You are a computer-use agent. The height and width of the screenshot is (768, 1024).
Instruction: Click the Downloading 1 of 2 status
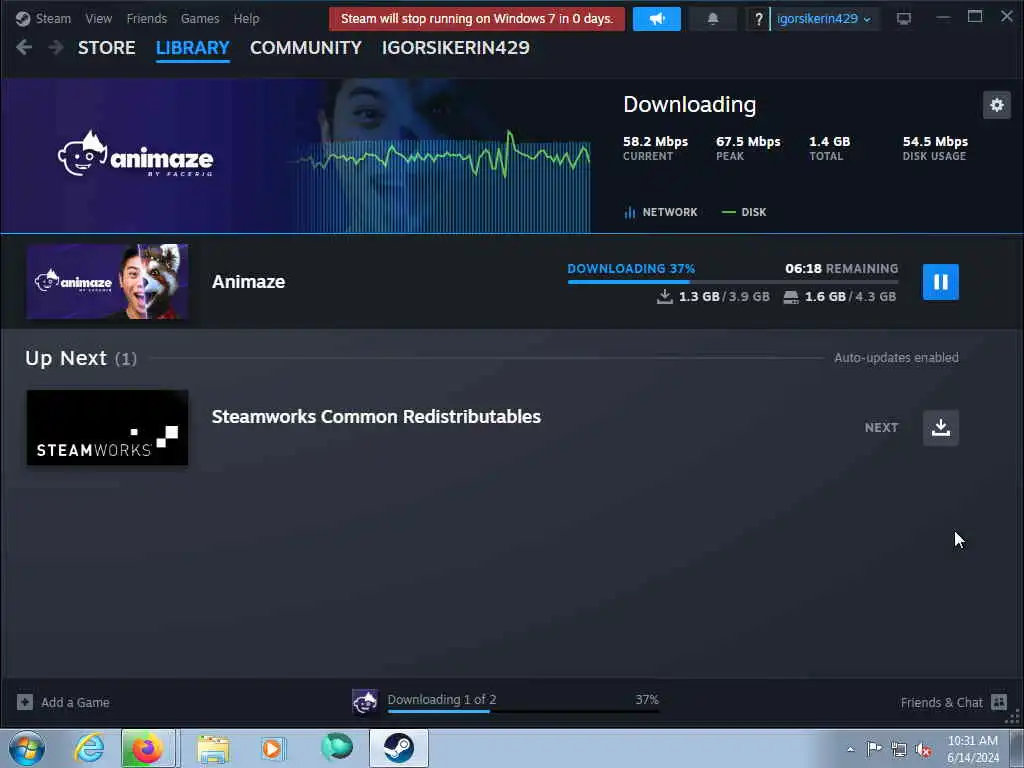(441, 699)
